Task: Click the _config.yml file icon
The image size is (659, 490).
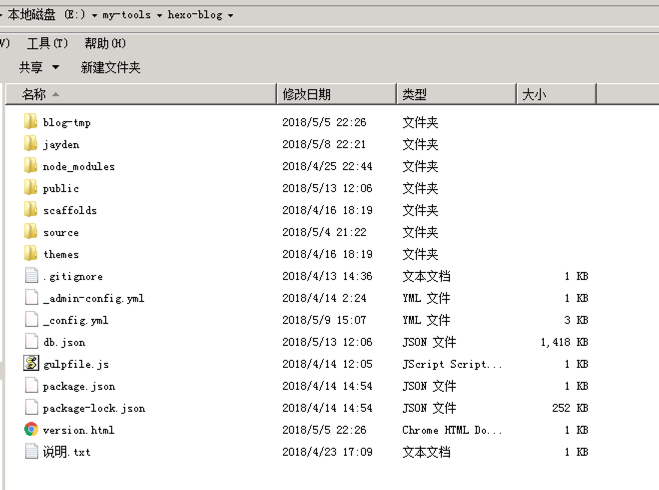Action: coord(31,320)
